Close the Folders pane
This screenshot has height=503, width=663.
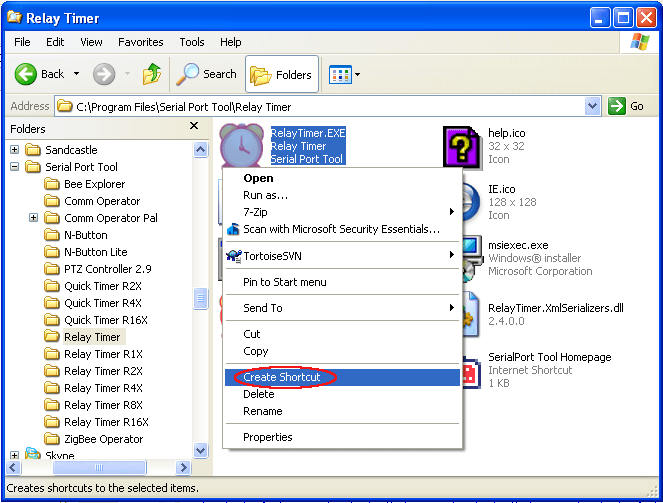pos(194,126)
